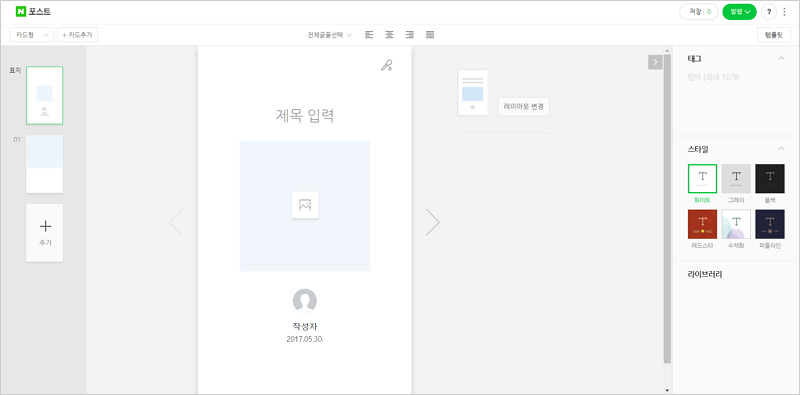This screenshot has height=395, width=800.
Task: Collapse the right side panel arrow
Action: 655,62
